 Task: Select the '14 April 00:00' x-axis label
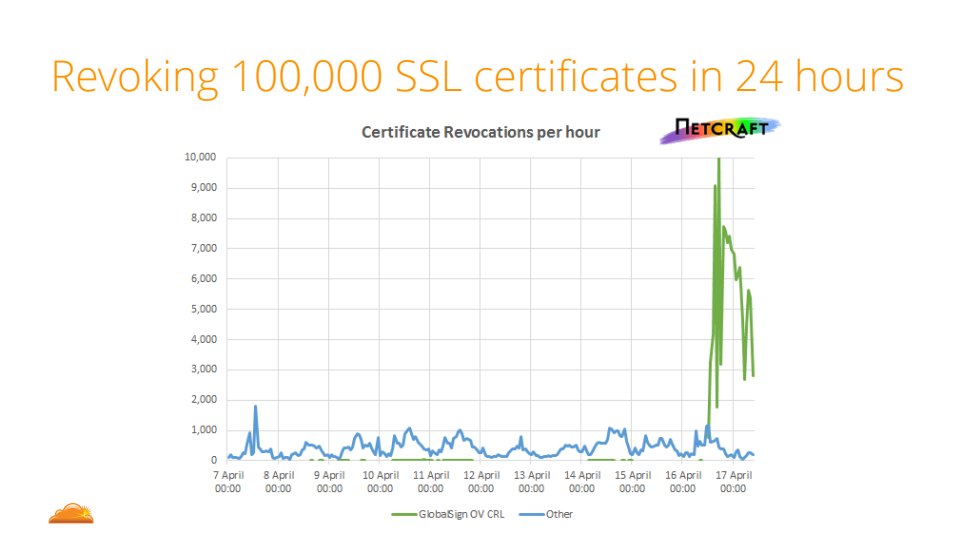582,482
